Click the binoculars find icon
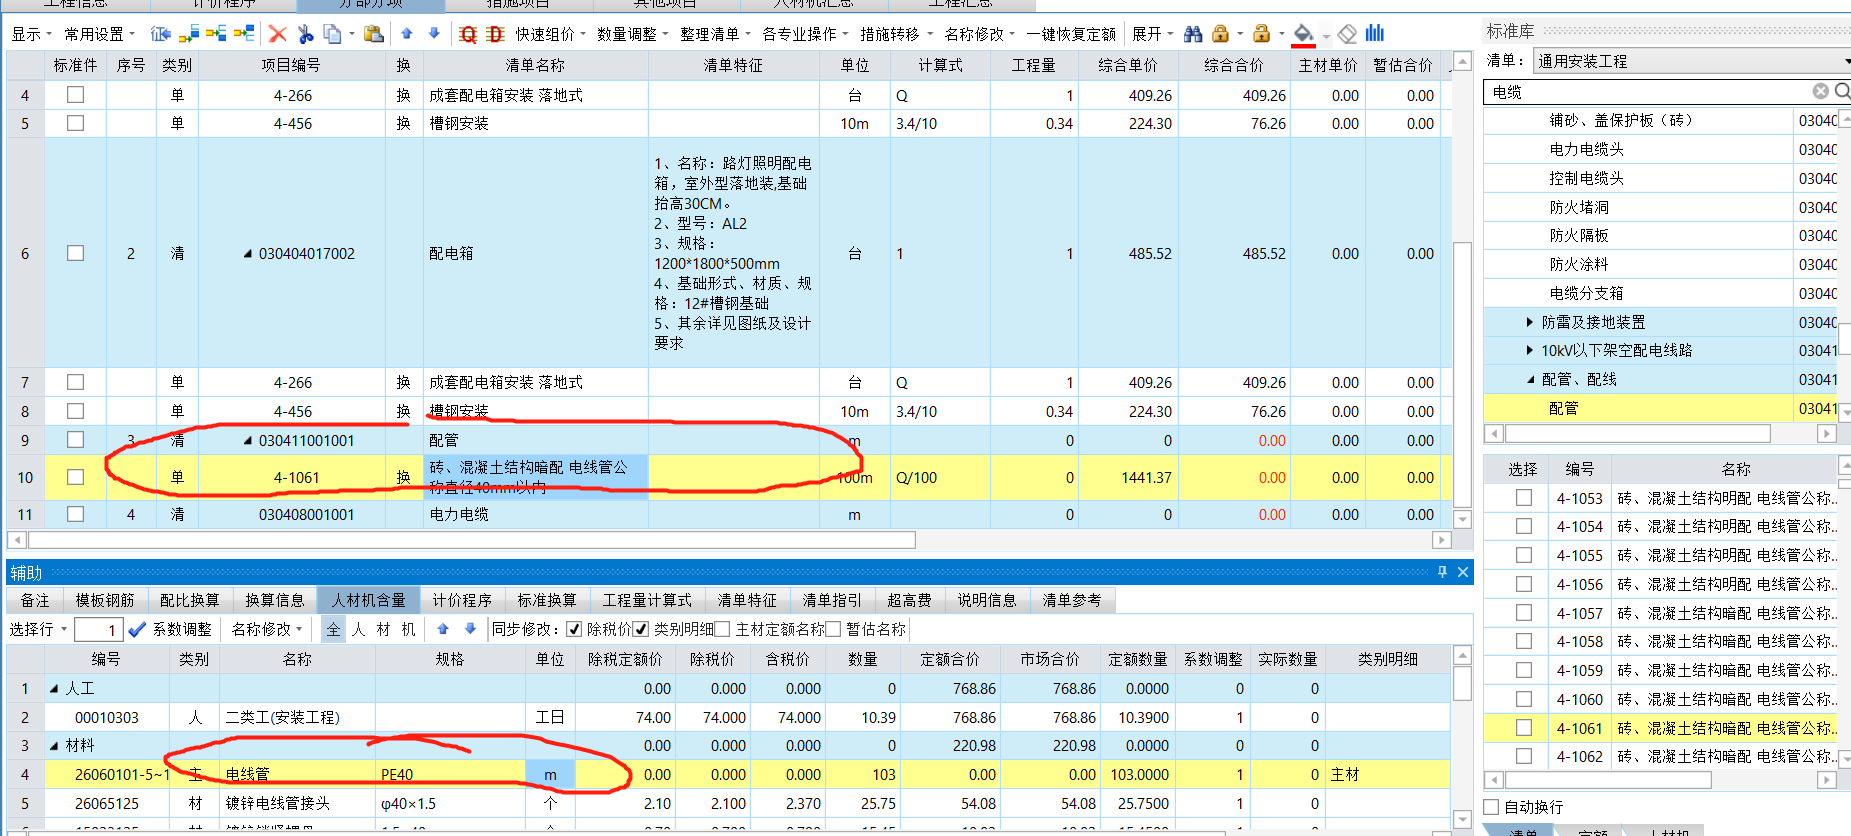Viewport: 1851px width, 836px height. 1193,34
